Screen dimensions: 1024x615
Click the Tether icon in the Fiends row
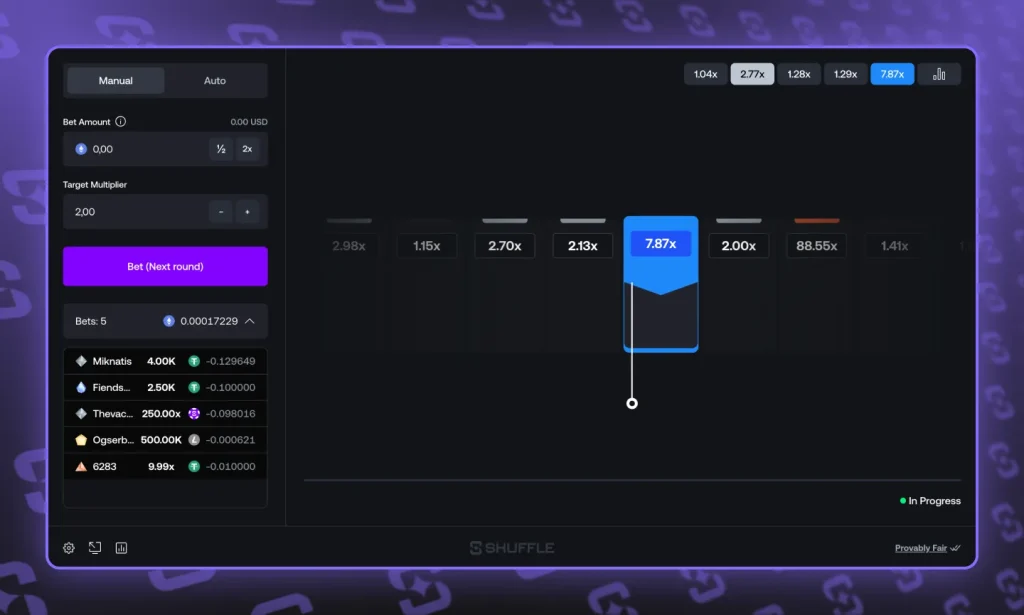click(x=194, y=387)
